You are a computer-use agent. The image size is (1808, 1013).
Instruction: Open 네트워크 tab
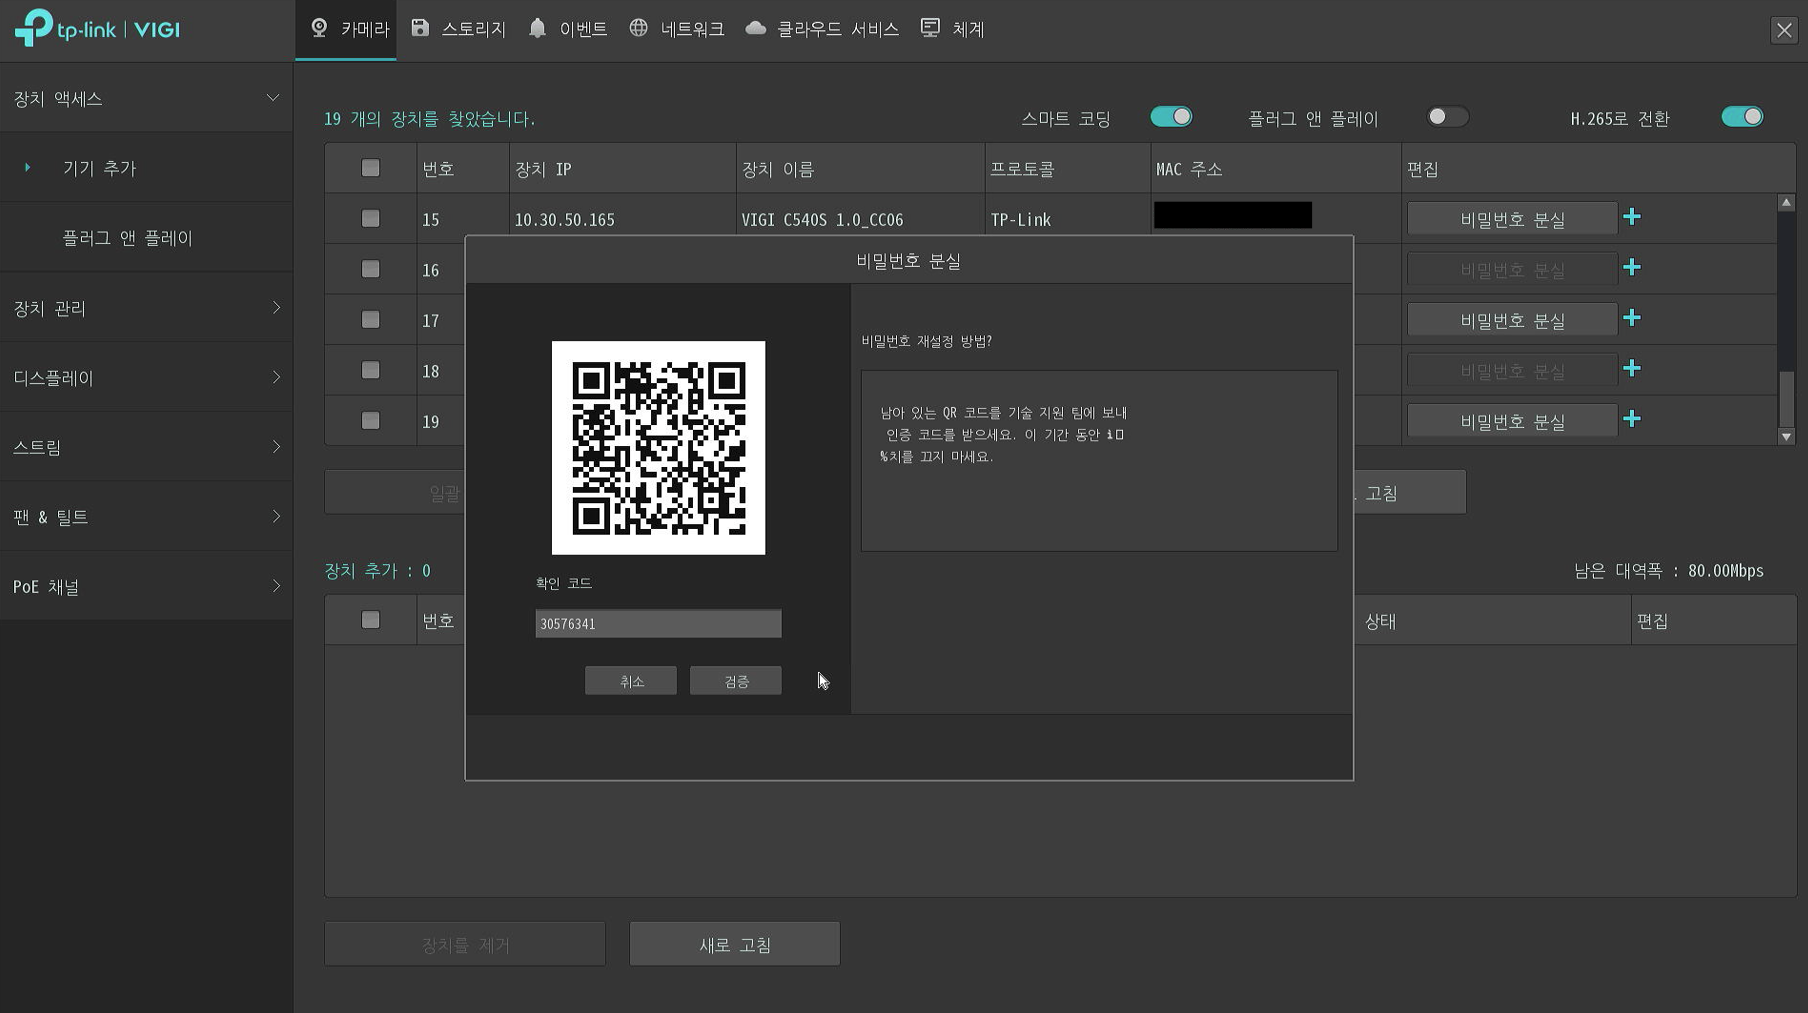point(677,29)
